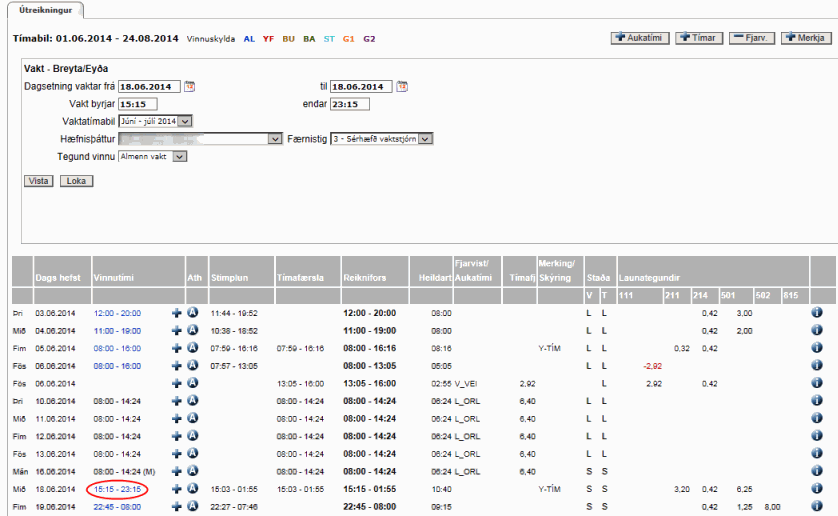The width and height of the screenshot is (838, 516).
Task: Click plus icon on 19.06.2014 row
Action: (177, 507)
